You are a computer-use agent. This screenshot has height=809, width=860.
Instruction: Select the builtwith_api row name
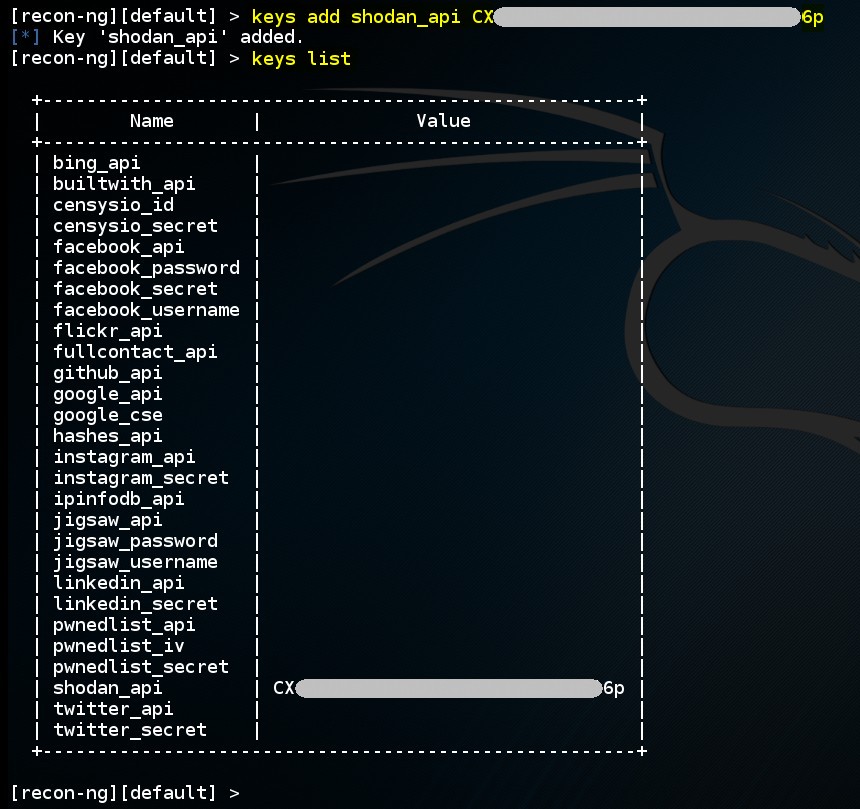pyautogui.click(x=124, y=184)
